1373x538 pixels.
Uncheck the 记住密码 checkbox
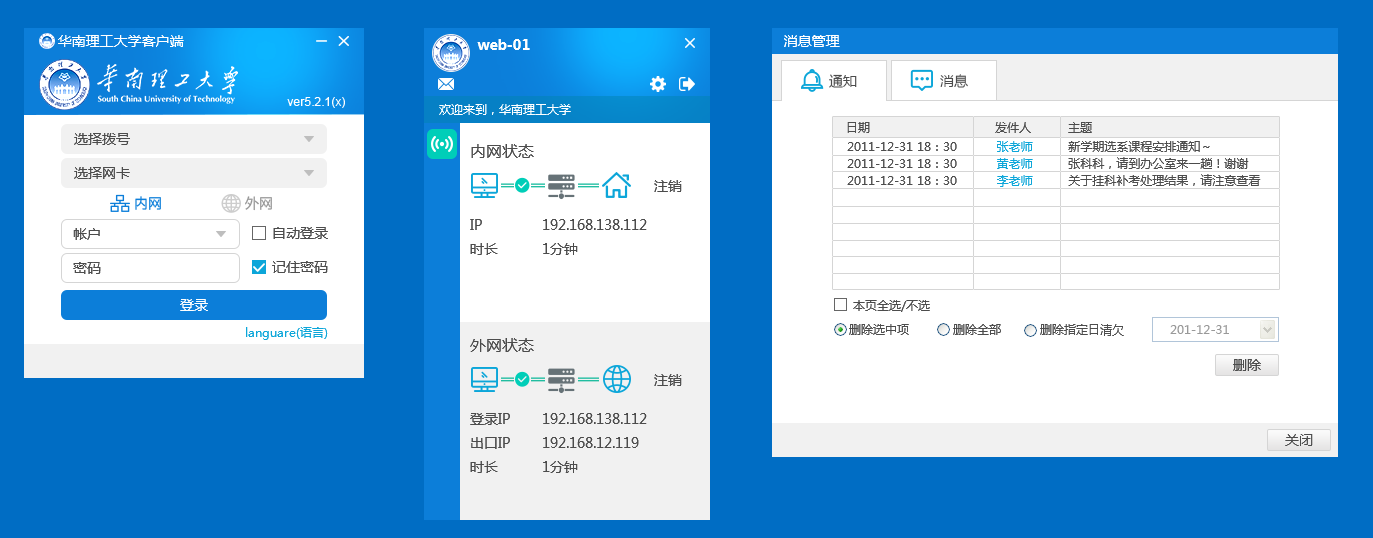tap(259, 267)
